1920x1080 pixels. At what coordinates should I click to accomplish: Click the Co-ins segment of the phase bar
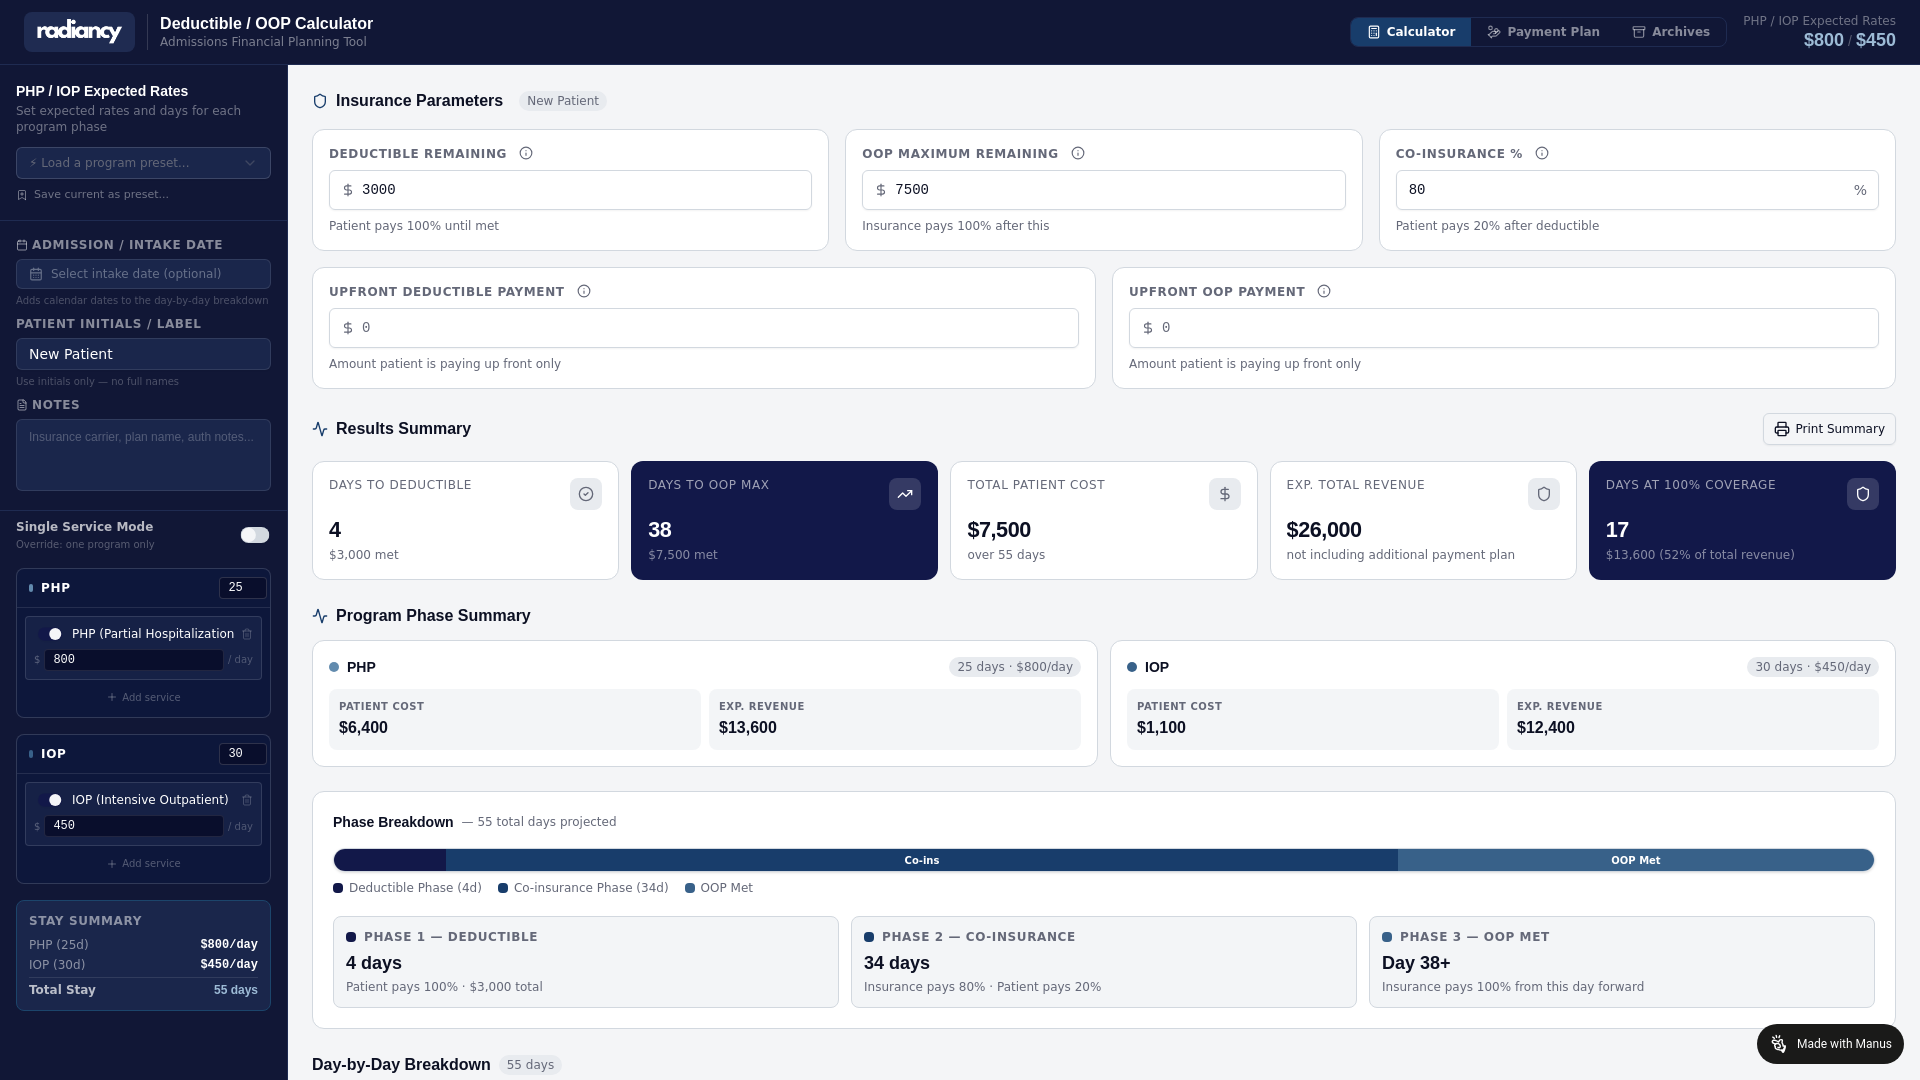(x=922, y=860)
